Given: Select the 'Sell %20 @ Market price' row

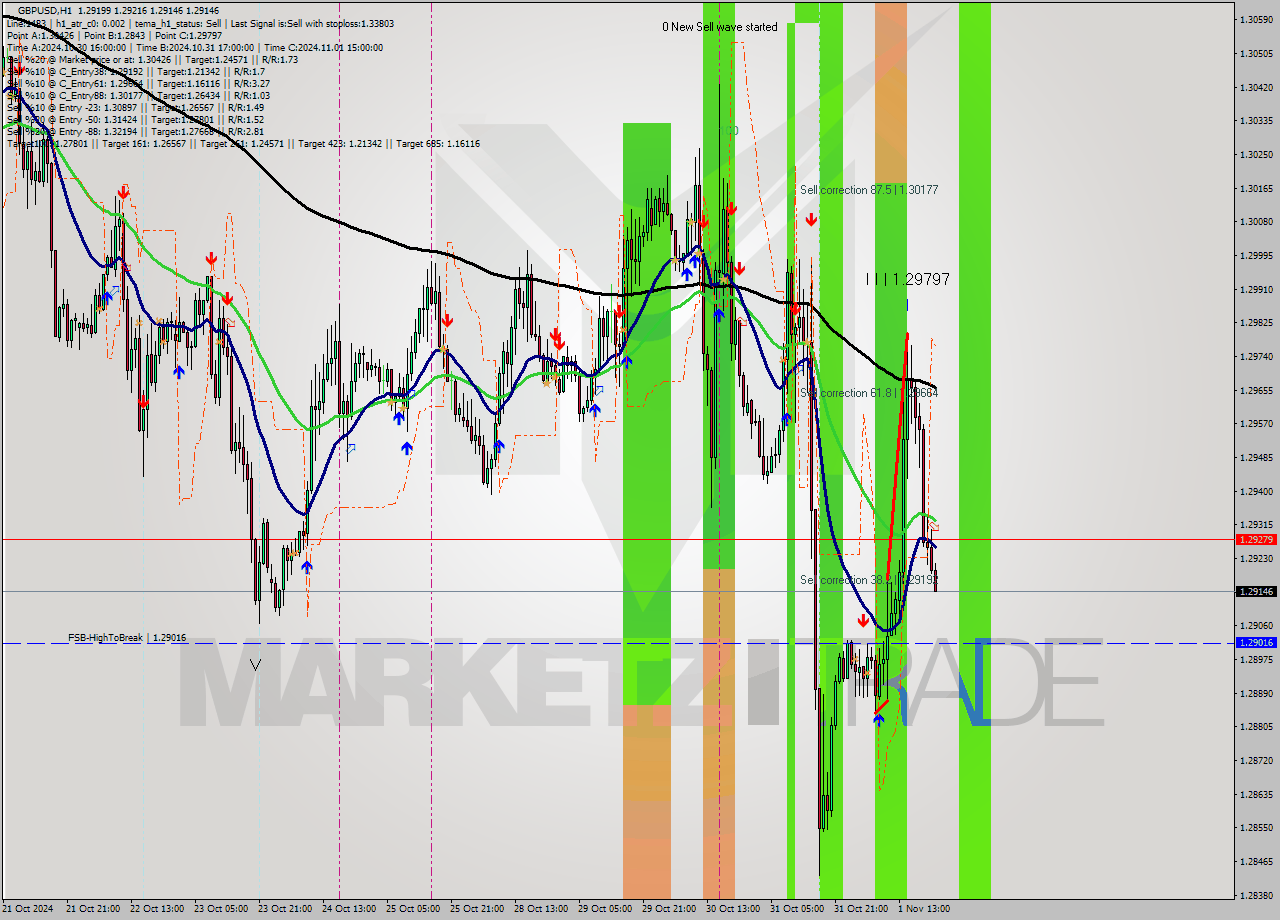Looking at the screenshot, I should (x=152, y=59).
